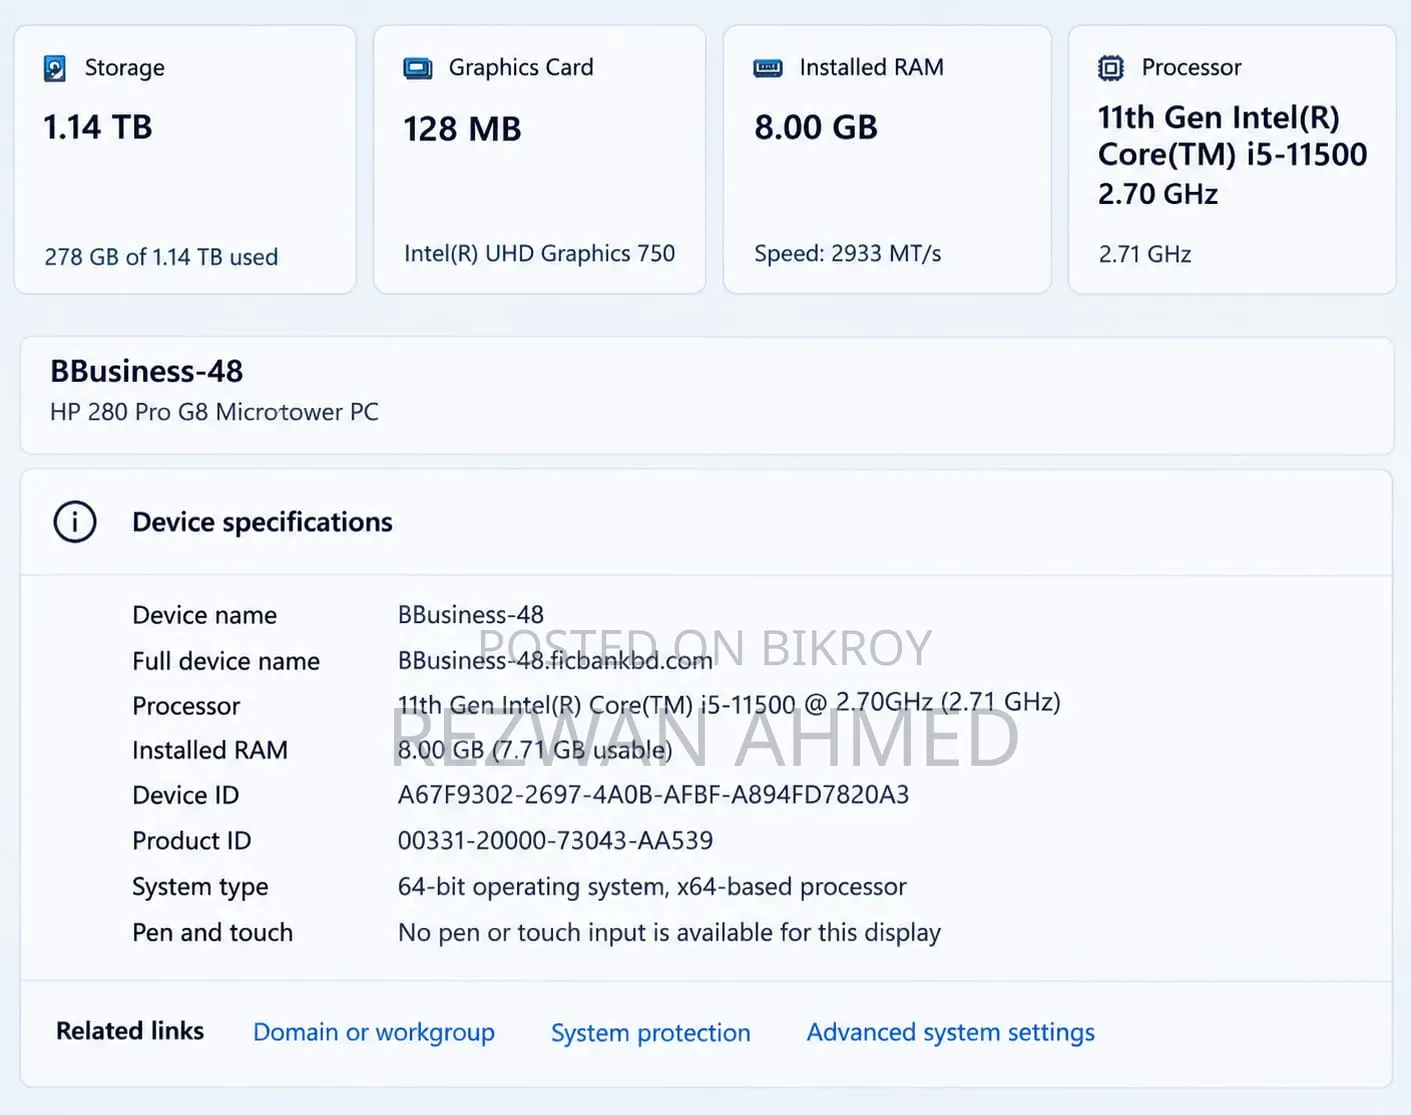Click the "Pen and touch" row label
Viewport: 1411px width, 1115px height.
(x=213, y=933)
